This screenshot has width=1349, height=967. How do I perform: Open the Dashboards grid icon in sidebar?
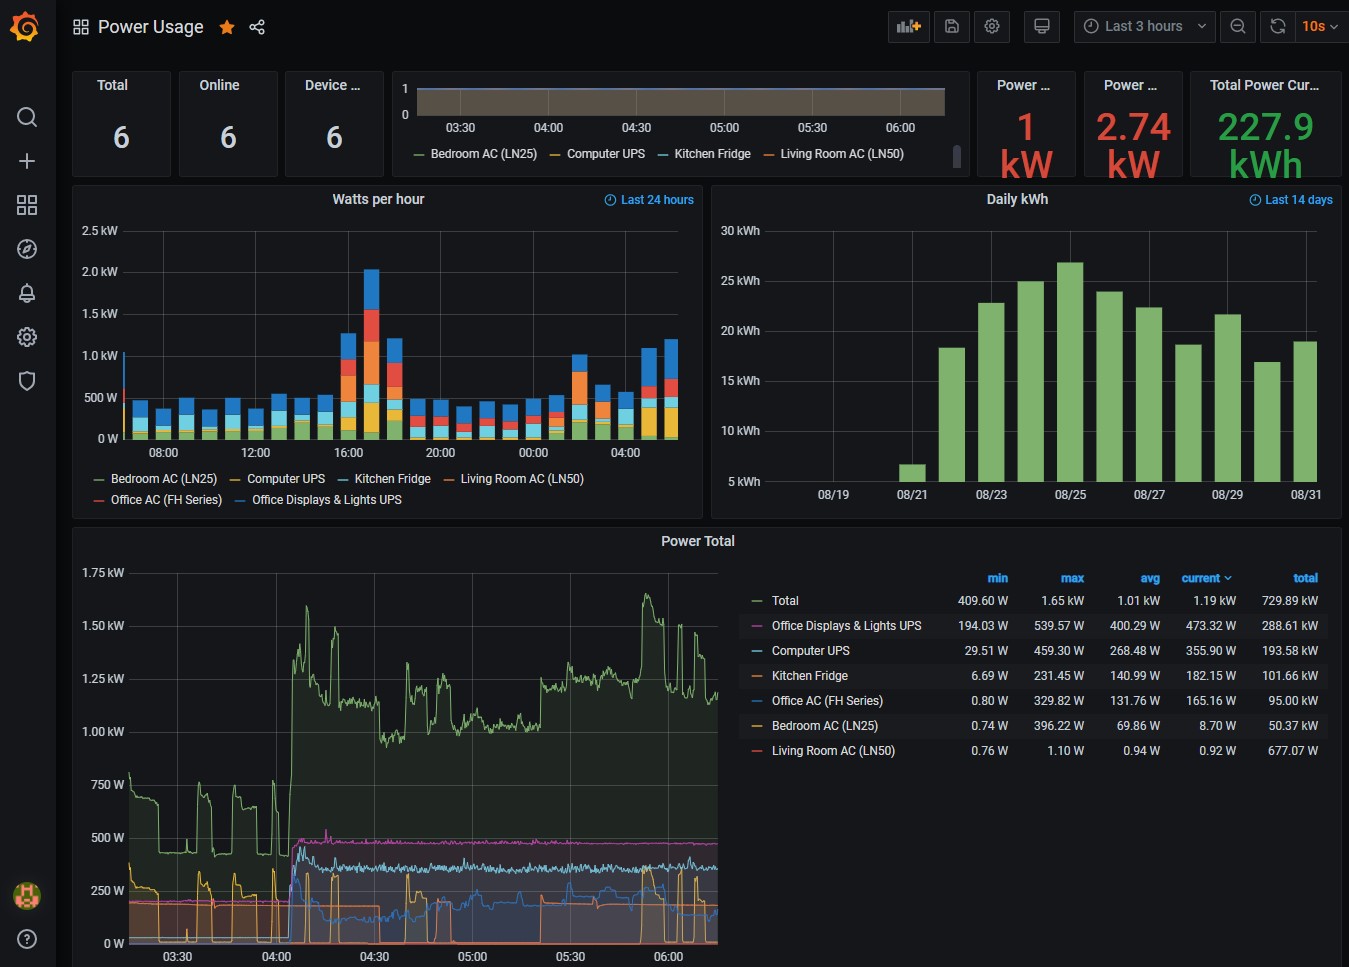[27, 205]
